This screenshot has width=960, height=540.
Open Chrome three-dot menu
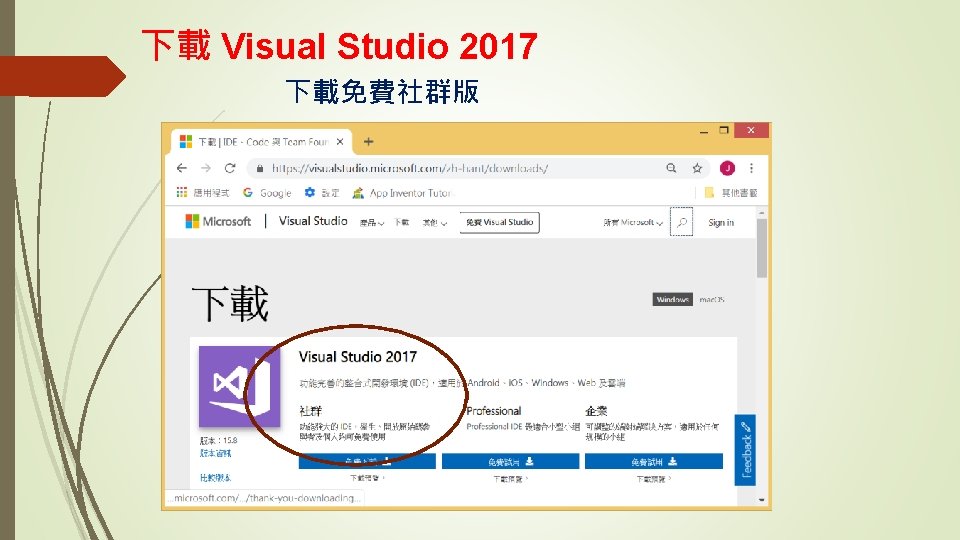point(751,168)
